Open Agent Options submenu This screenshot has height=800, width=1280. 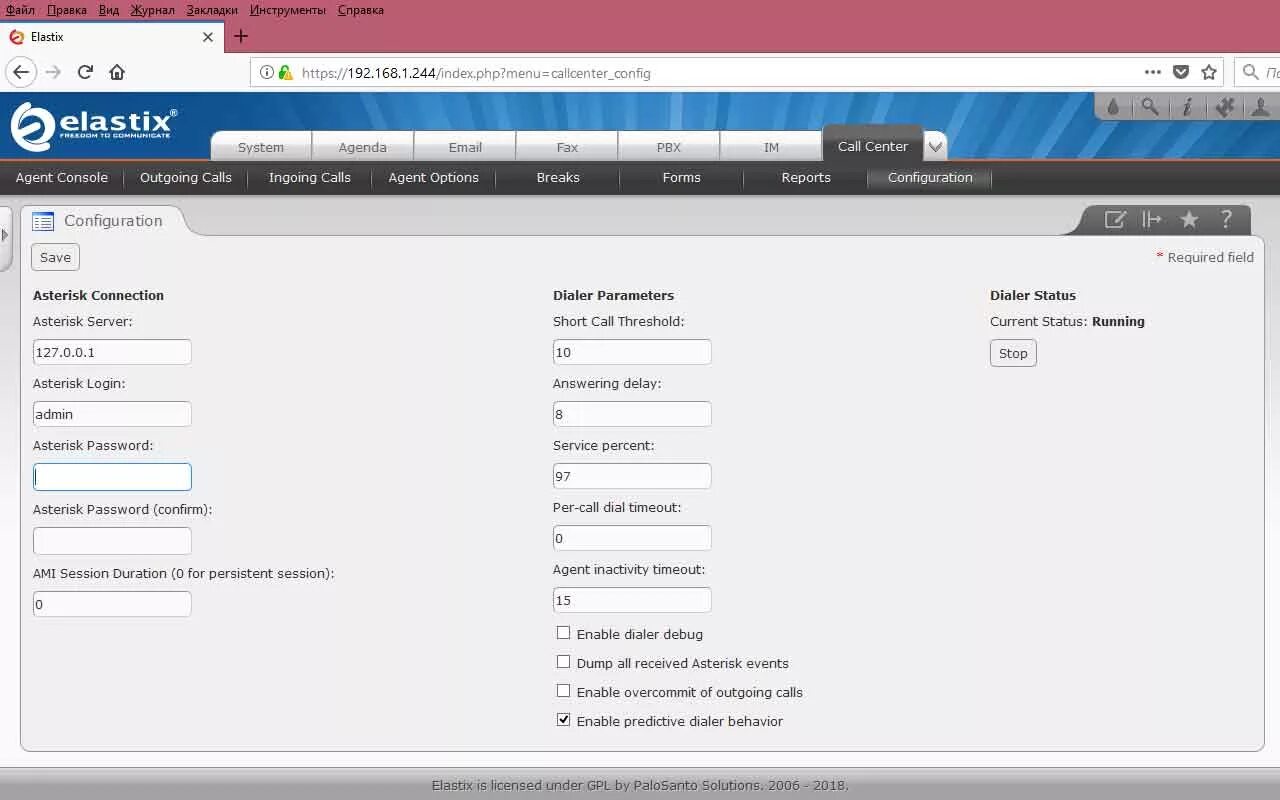pyautogui.click(x=434, y=177)
